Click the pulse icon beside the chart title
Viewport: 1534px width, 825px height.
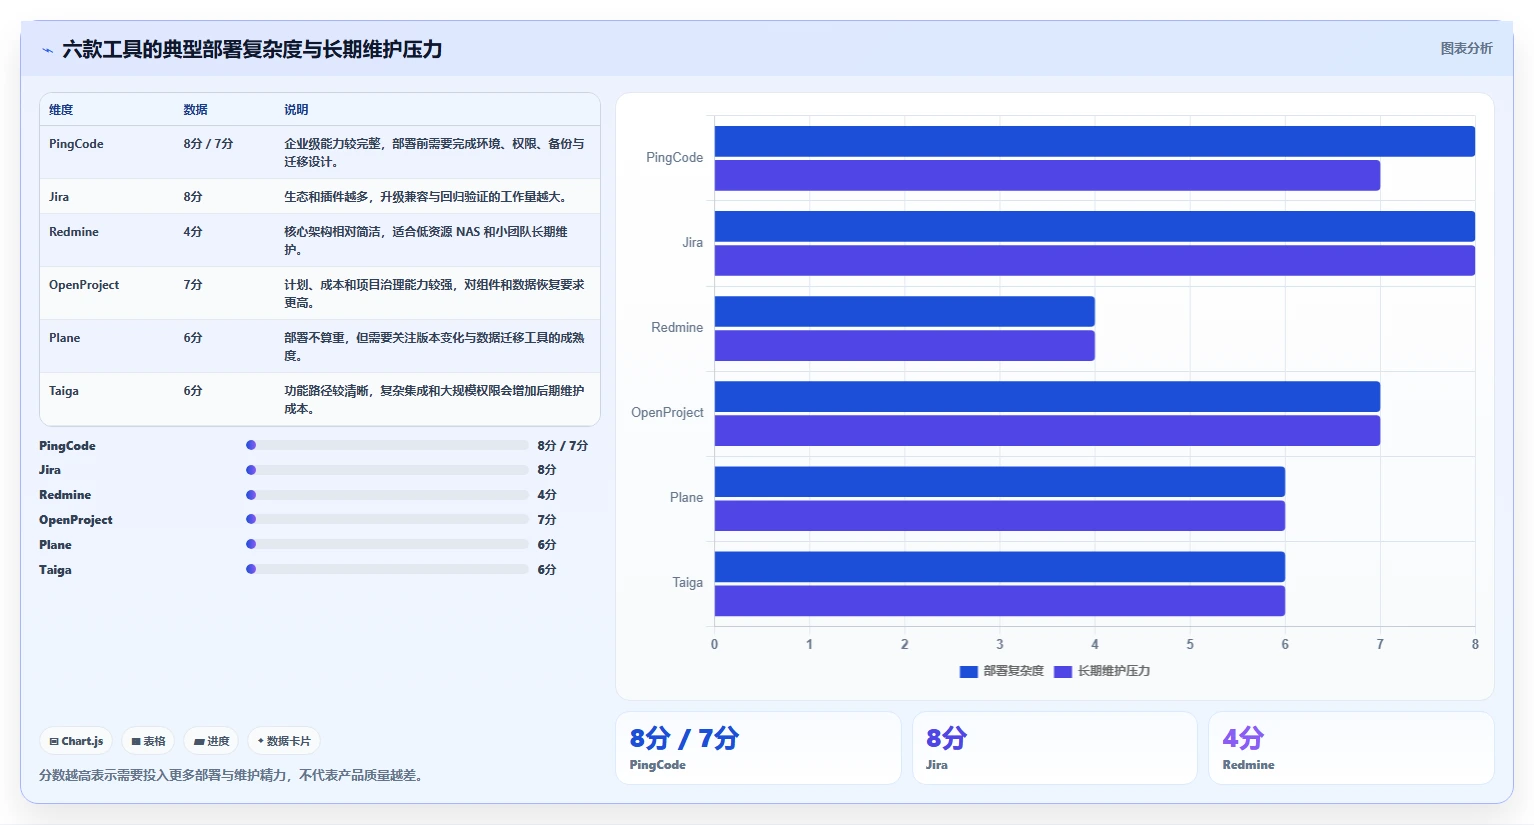47,50
